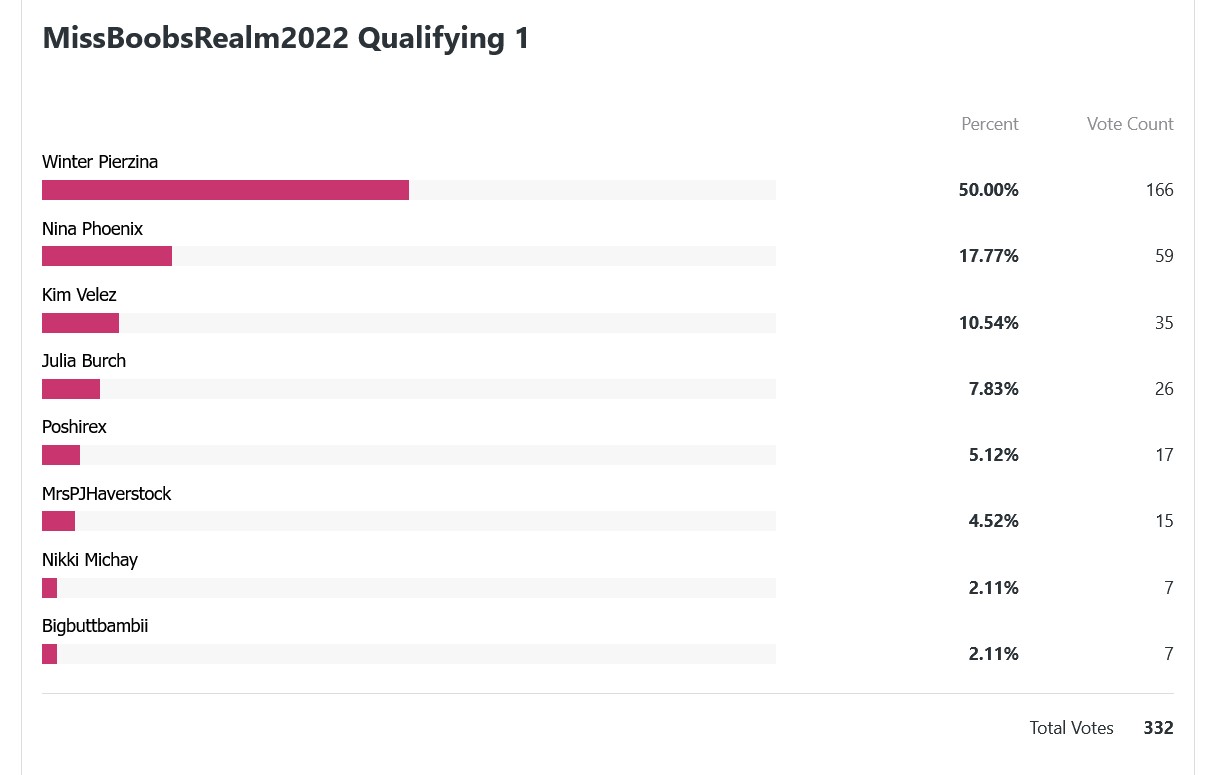The height and width of the screenshot is (775, 1211).
Task: Click the vote count 26
Action: [1164, 389]
